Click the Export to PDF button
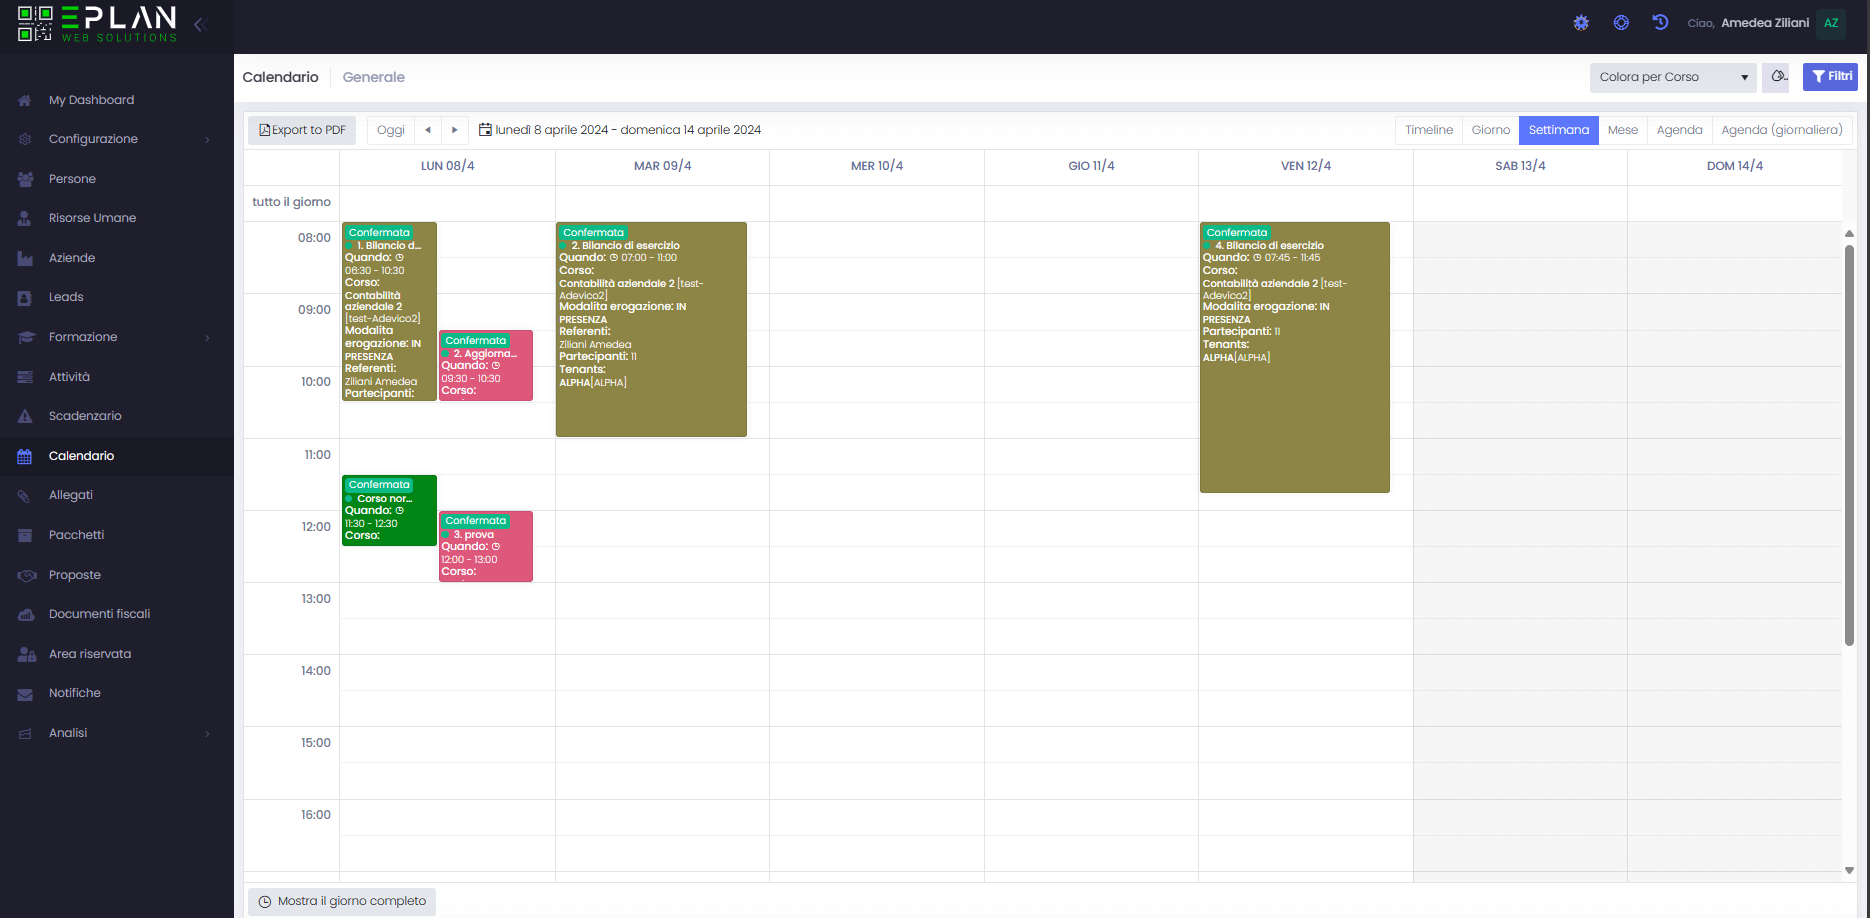The width and height of the screenshot is (1870, 918). click(302, 130)
